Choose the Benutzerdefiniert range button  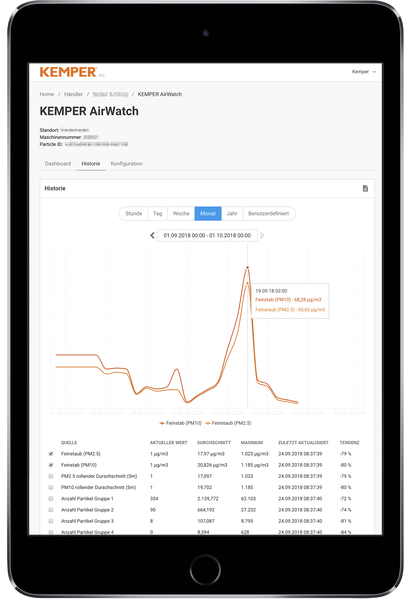pos(269,214)
